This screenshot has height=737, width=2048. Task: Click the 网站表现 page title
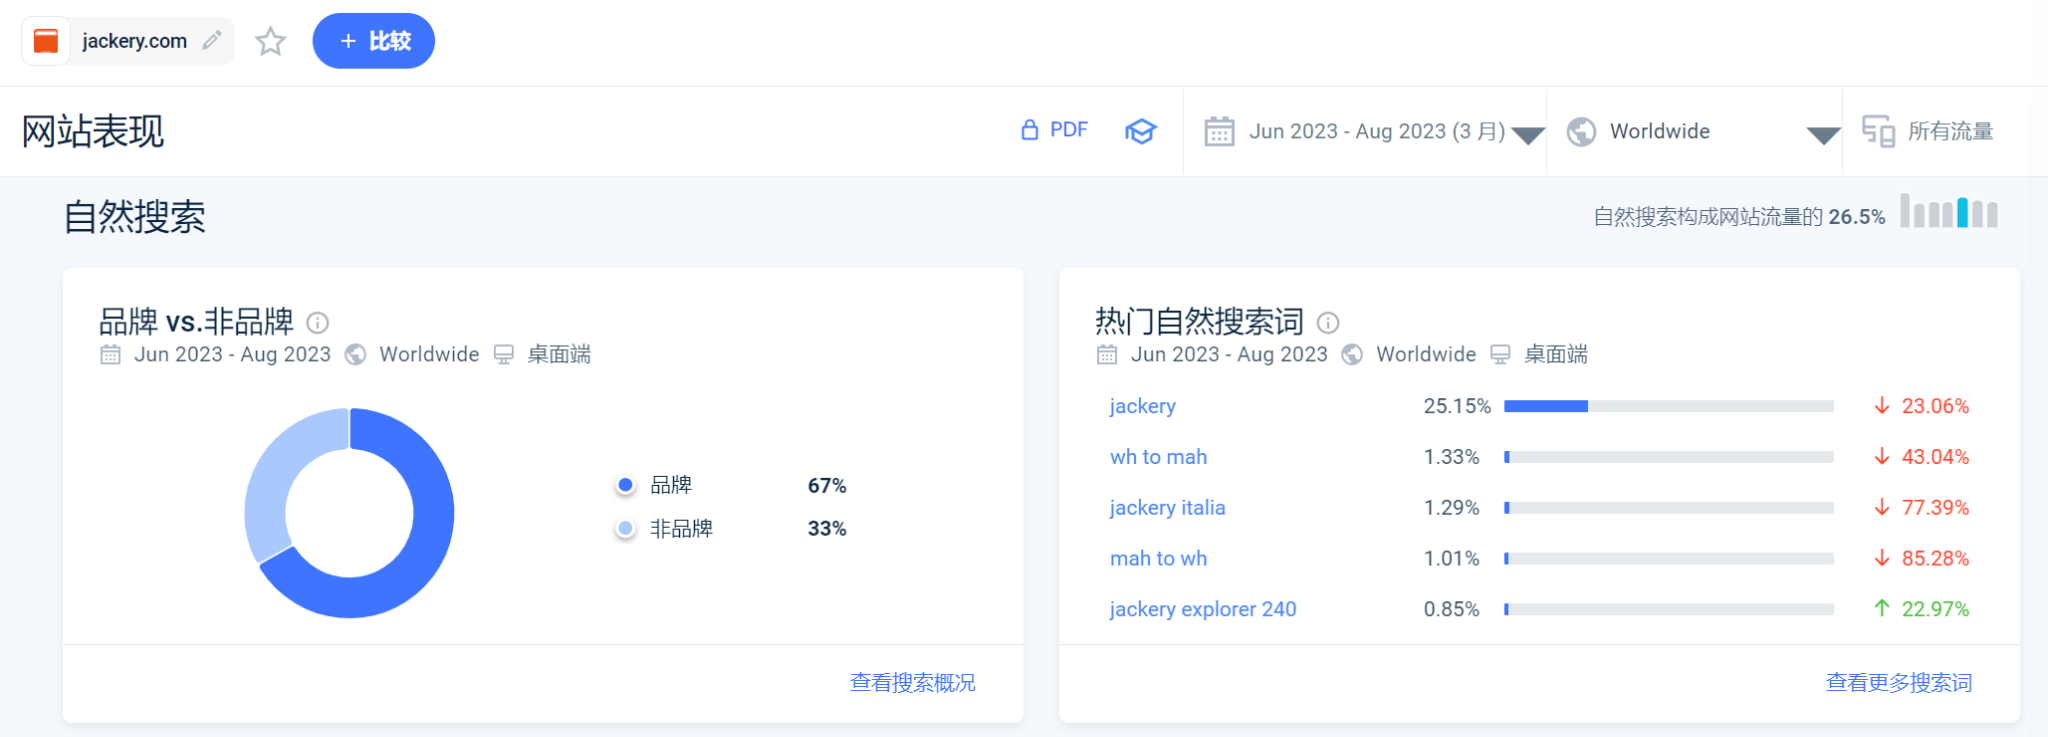point(93,132)
